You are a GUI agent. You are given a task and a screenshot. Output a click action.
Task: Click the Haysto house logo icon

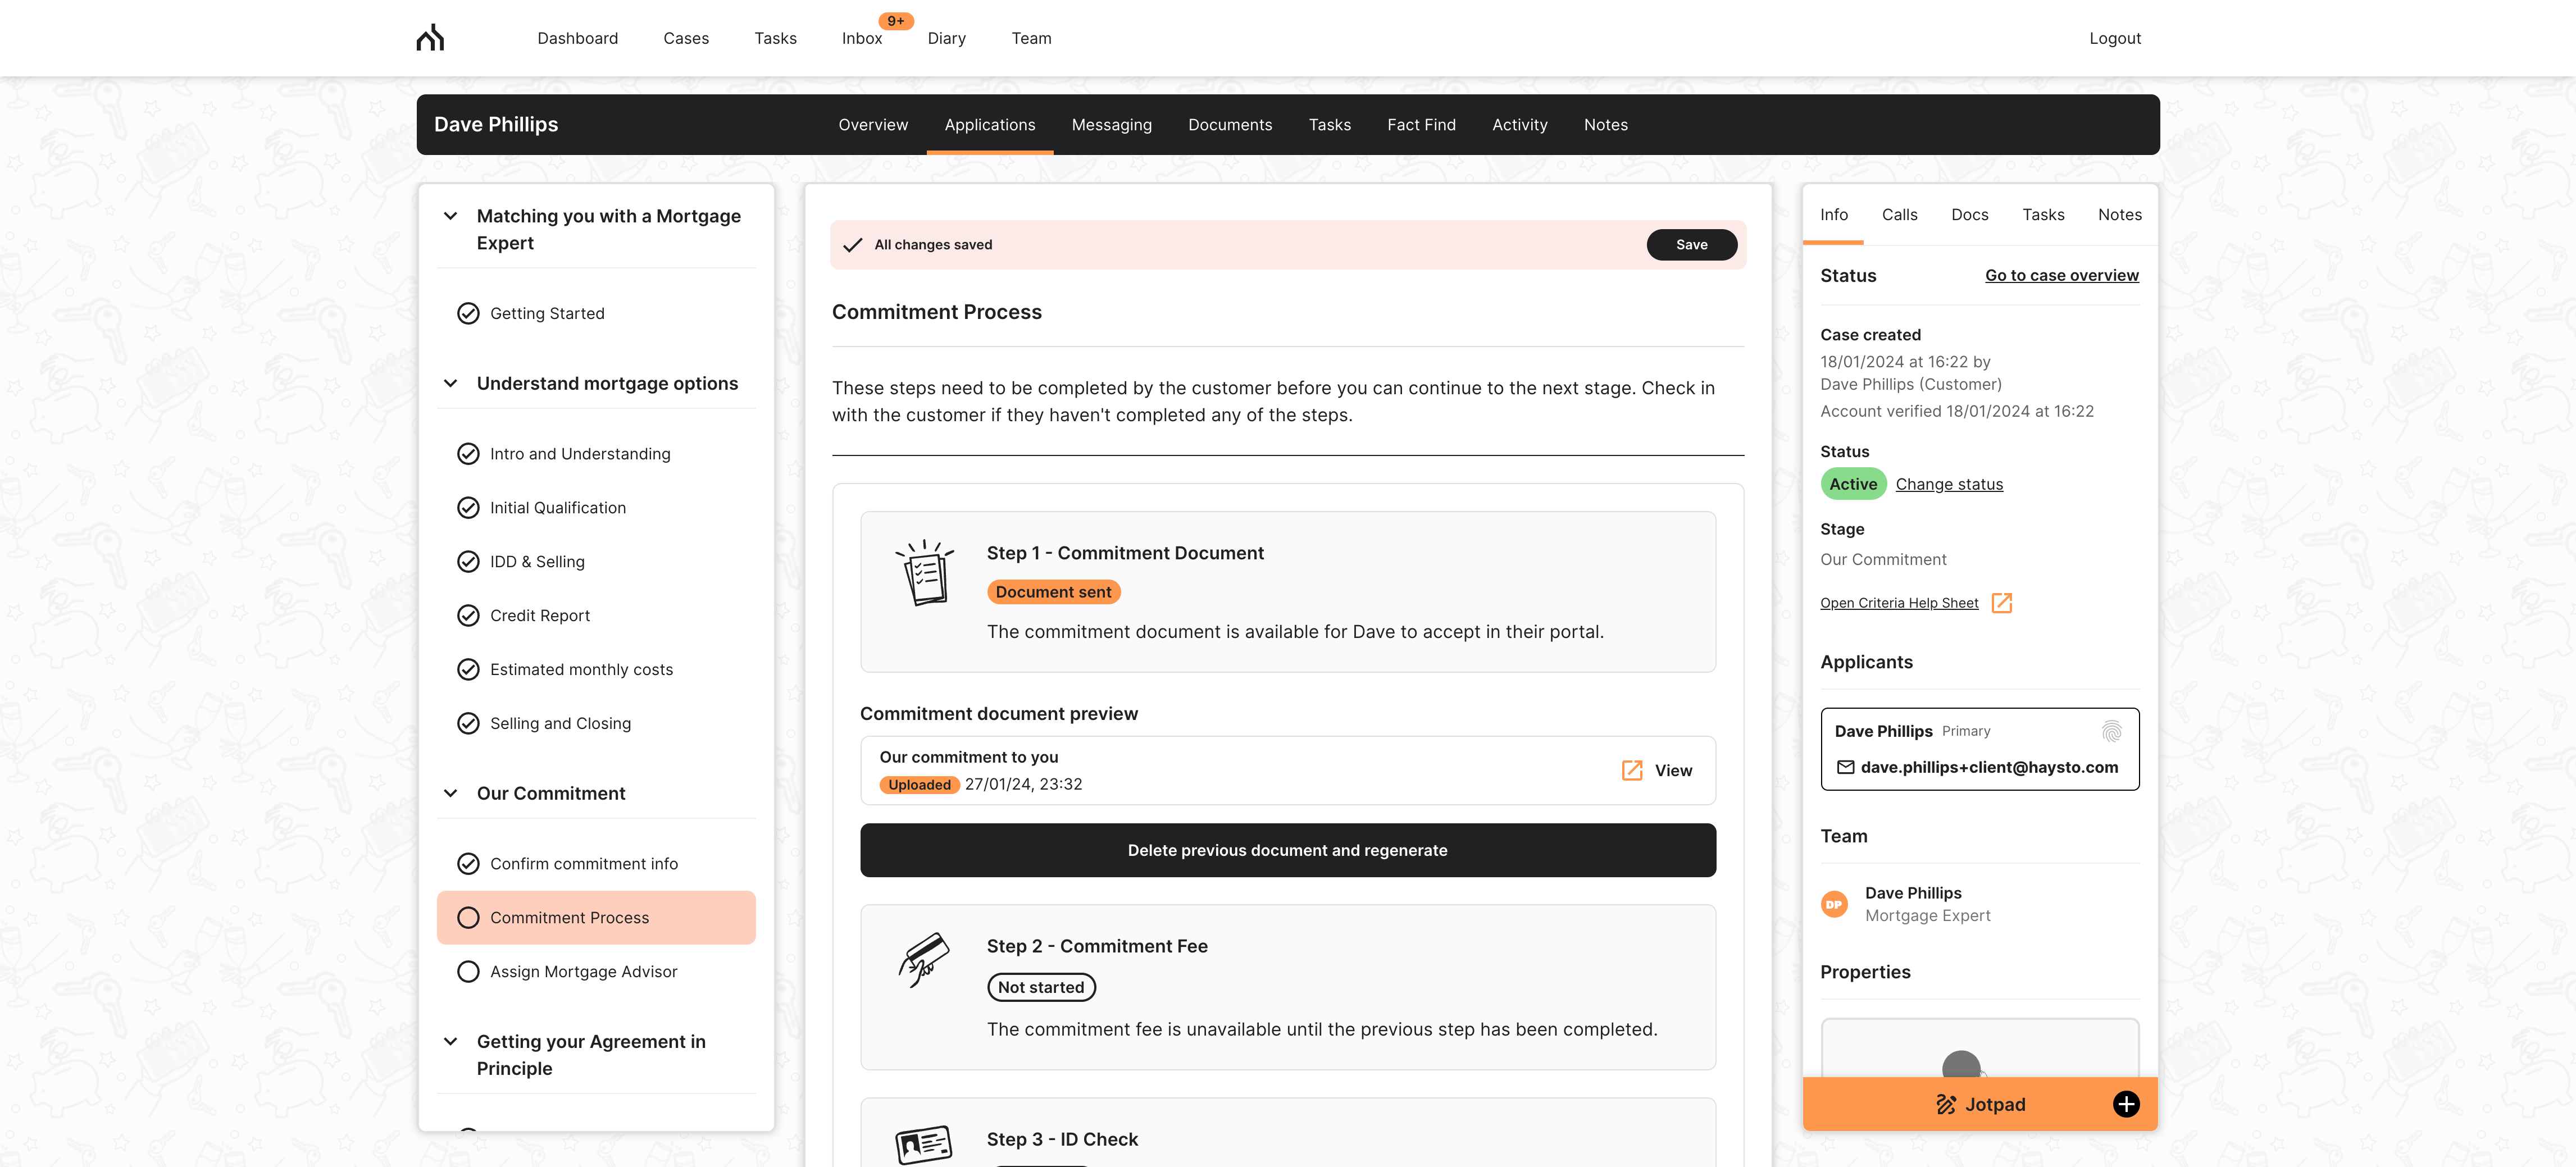(x=430, y=38)
